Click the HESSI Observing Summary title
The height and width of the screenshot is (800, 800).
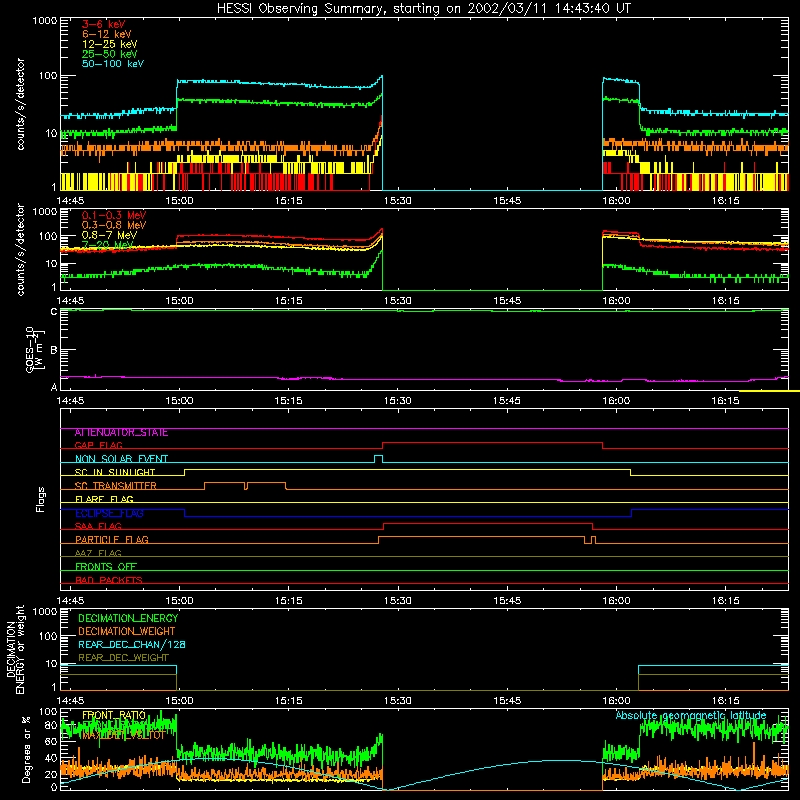pos(423,8)
